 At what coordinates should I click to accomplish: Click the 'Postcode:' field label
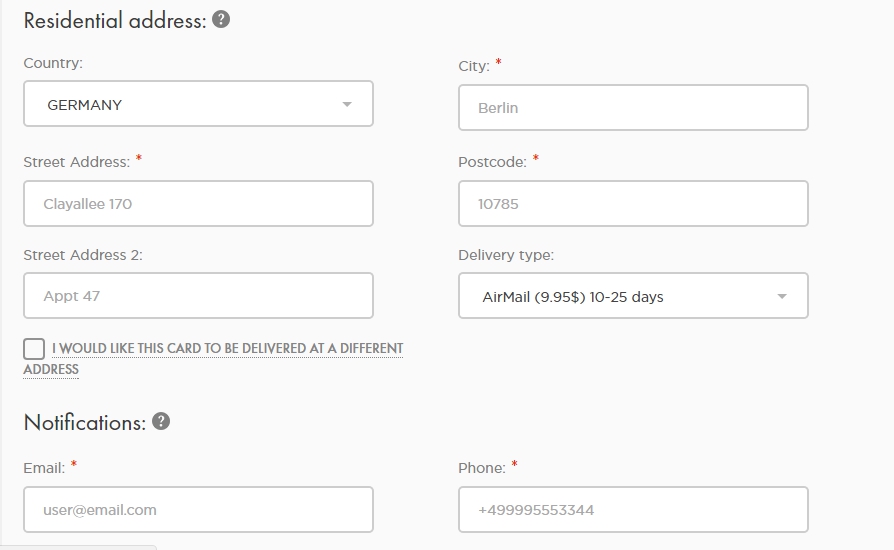point(492,162)
